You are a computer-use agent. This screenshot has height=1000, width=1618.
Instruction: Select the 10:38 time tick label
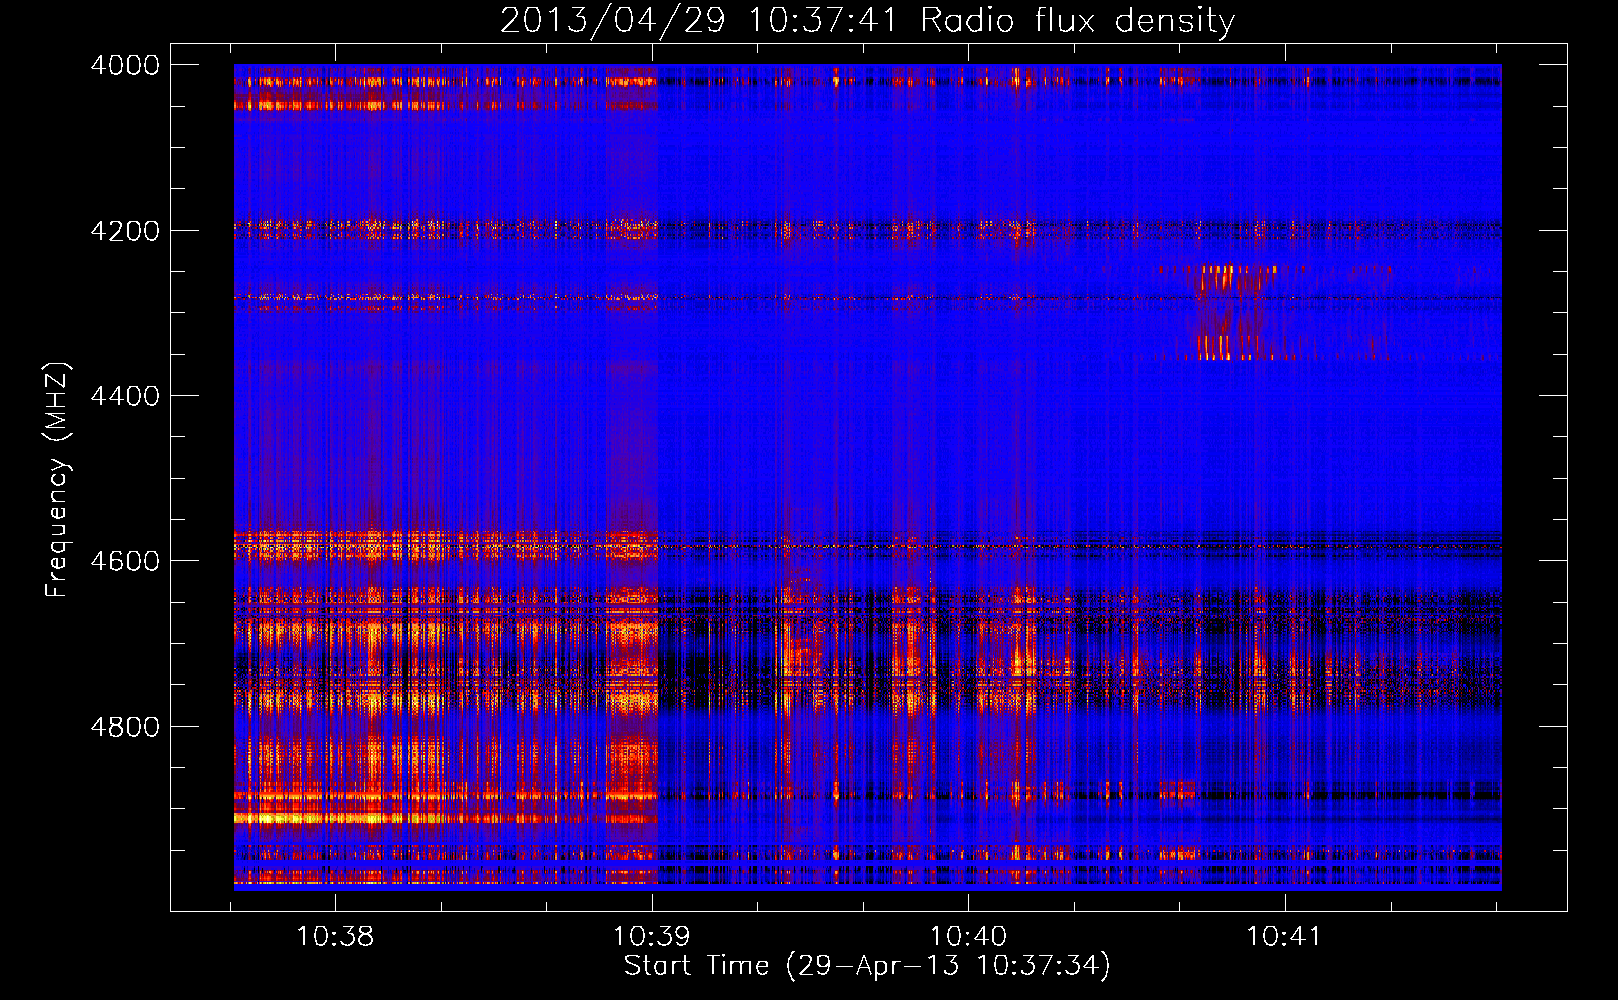click(x=335, y=937)
